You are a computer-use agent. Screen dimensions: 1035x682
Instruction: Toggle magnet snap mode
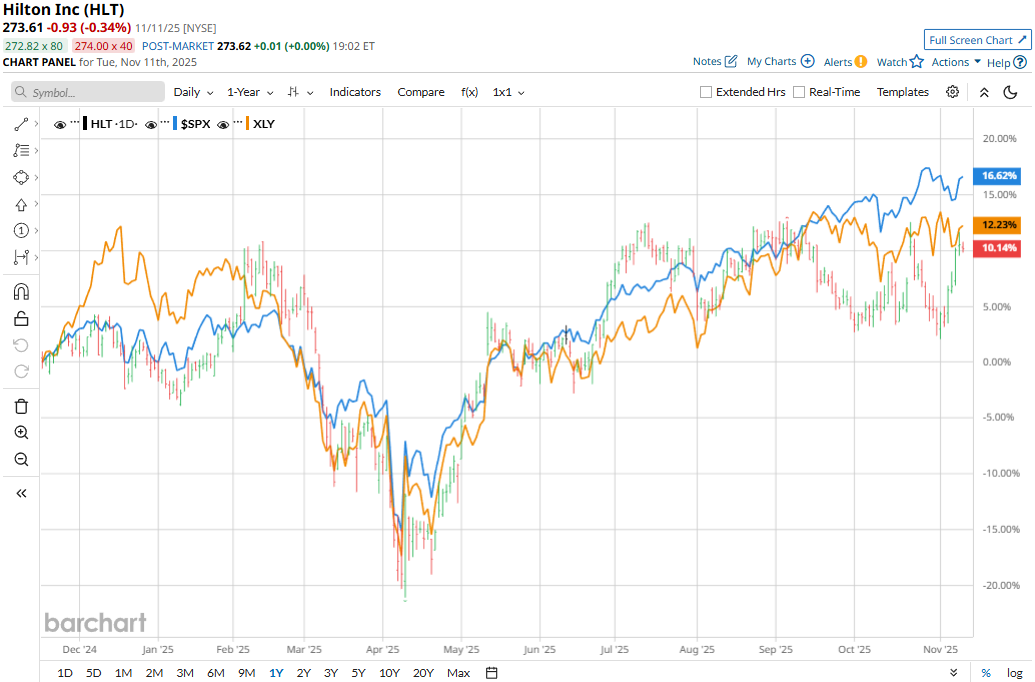pyautogui.click(x=21, y=292)
